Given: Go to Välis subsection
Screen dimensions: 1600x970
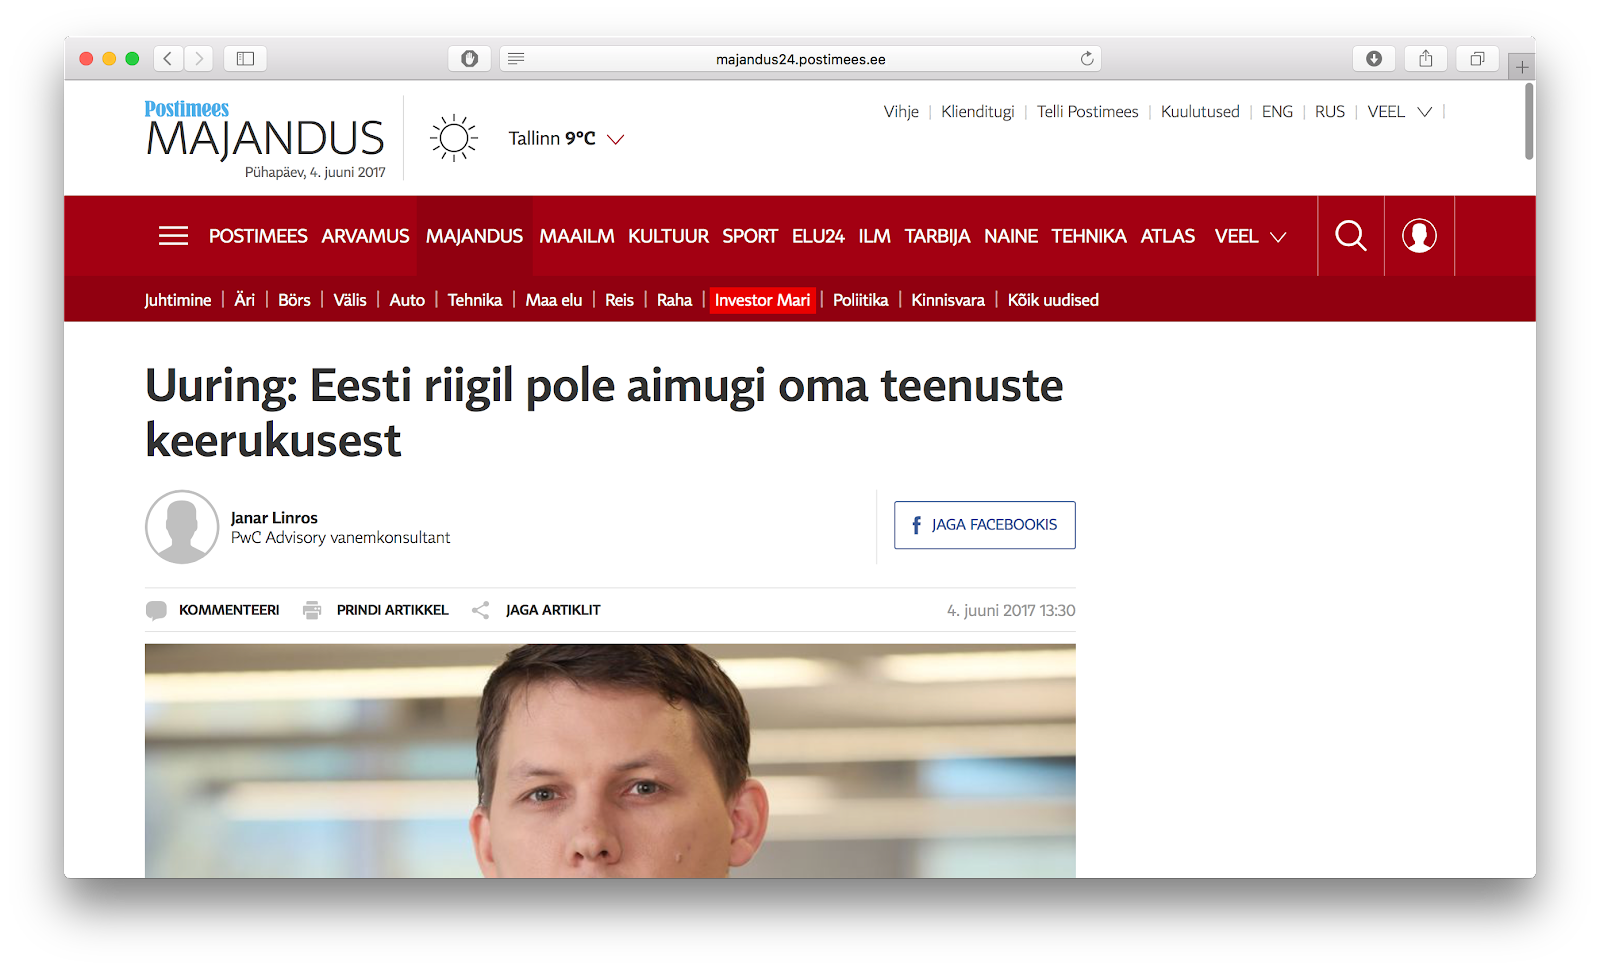Looking at the screenshot, I should click(x=350, y=300).
